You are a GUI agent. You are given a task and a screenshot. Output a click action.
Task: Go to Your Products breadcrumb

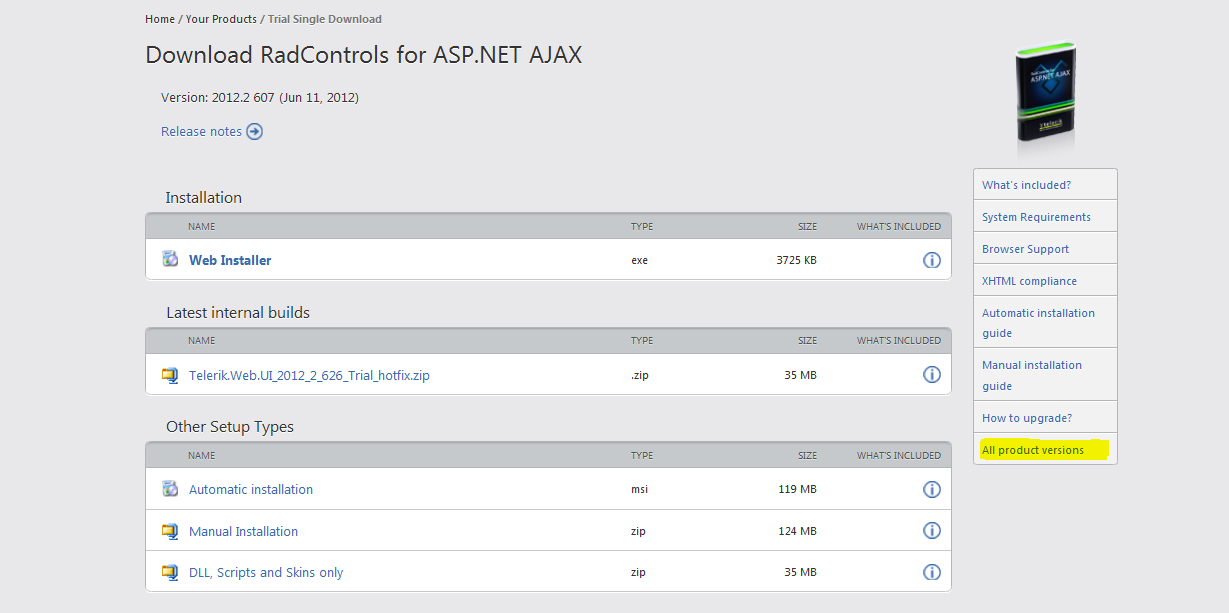(x=221, y=19)
